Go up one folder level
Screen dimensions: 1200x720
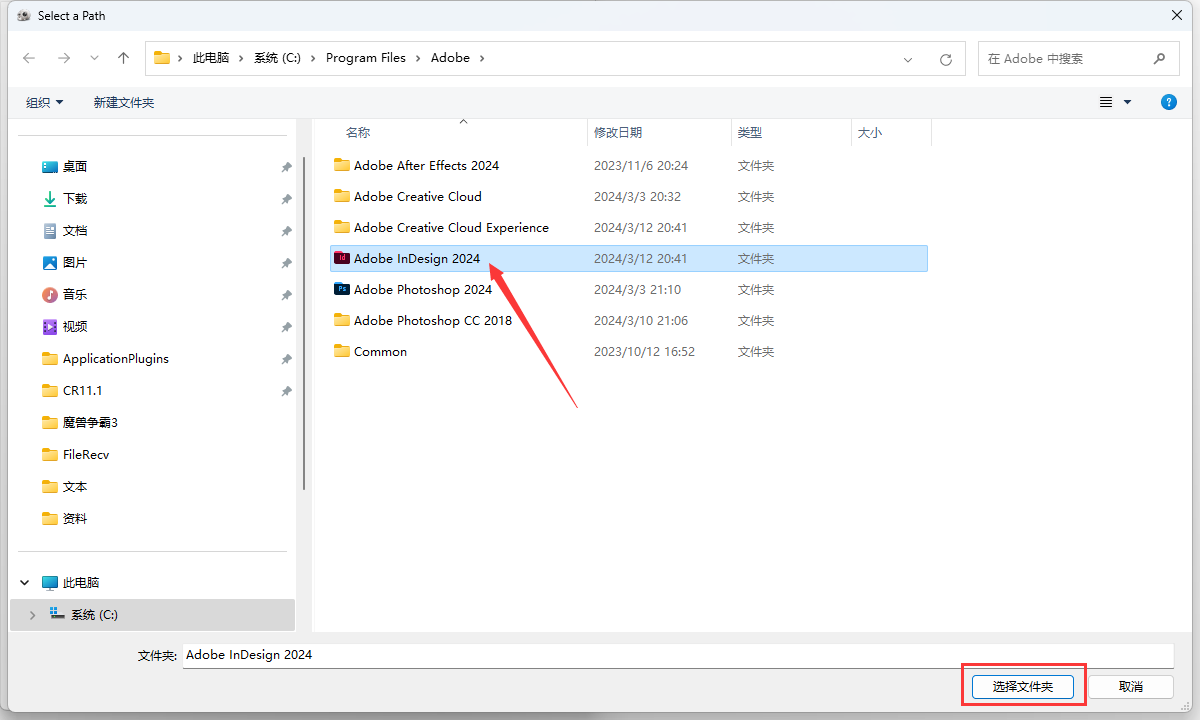[x=123, y=58]
